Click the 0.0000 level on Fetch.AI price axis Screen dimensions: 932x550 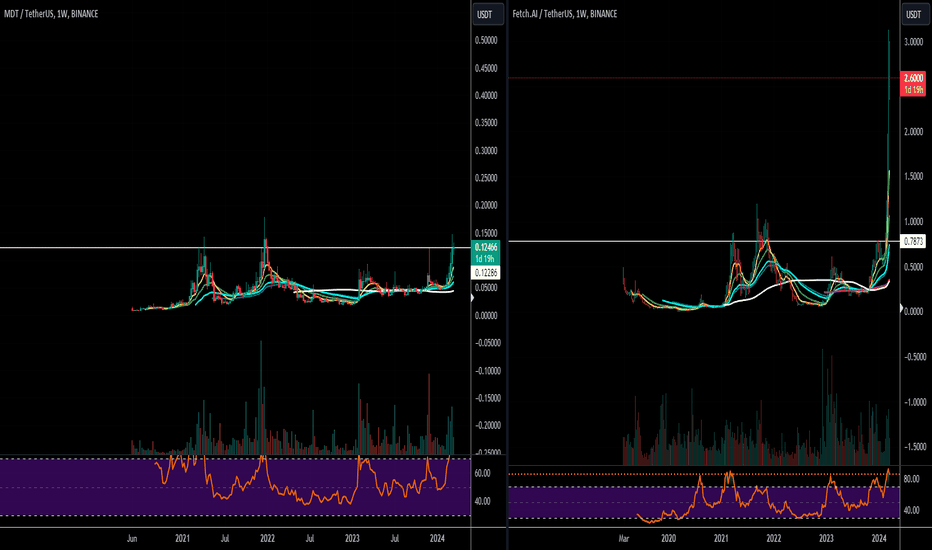(914, 312)
